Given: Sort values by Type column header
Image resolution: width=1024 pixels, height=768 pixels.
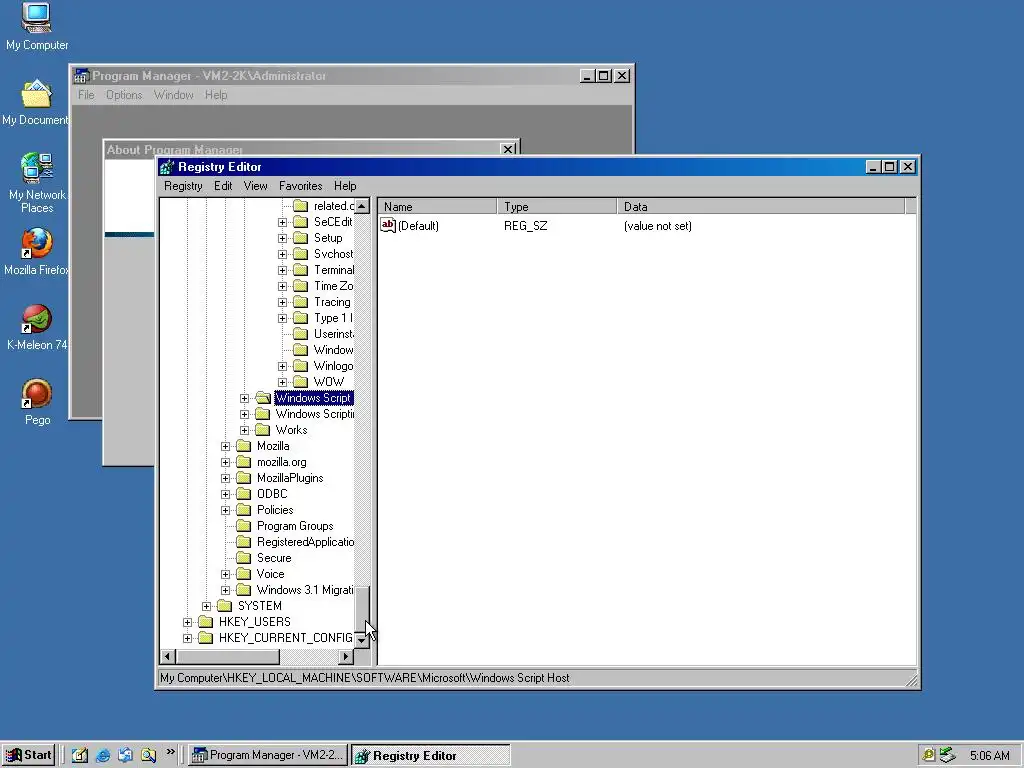Looking at the screenshot, I should [556, 206].
